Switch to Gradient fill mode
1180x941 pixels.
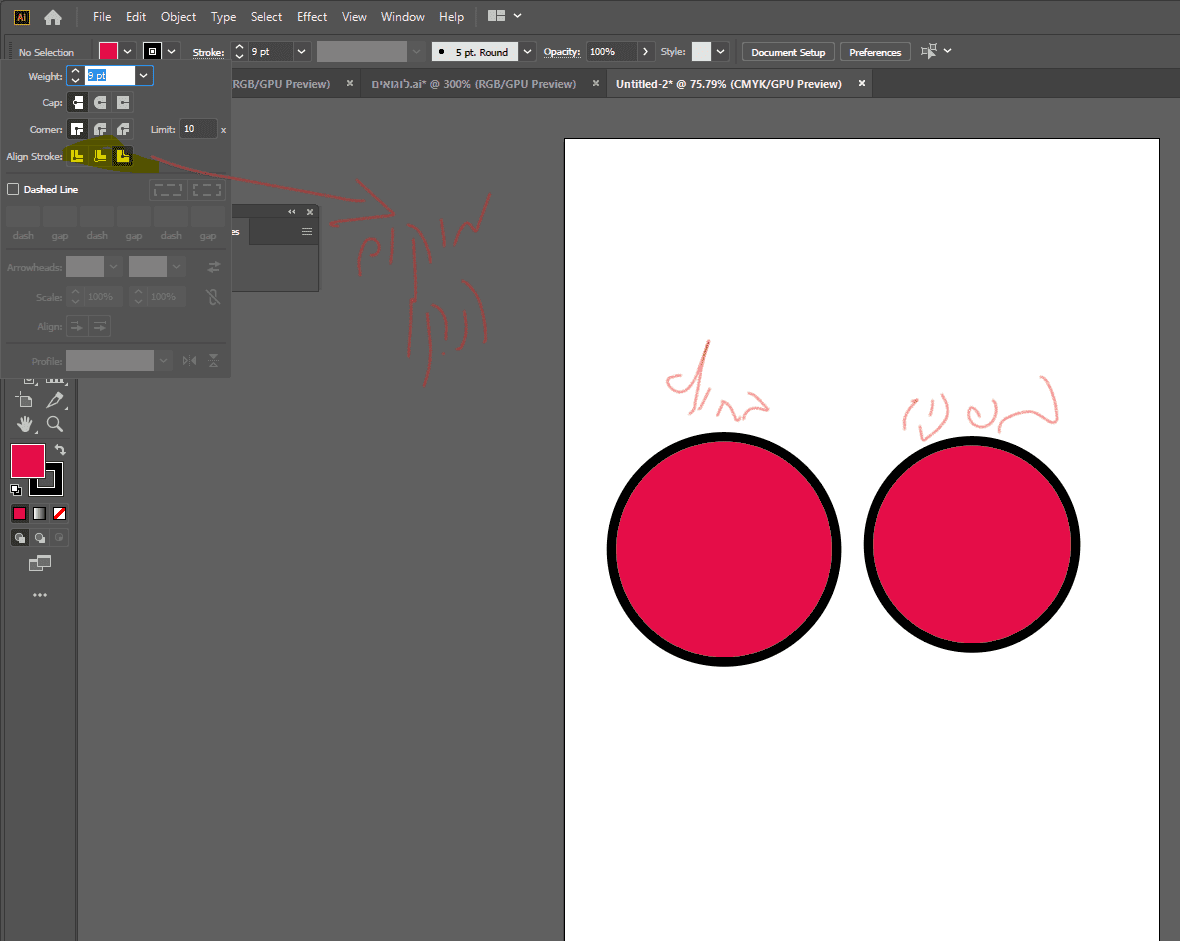click(40, 514)
